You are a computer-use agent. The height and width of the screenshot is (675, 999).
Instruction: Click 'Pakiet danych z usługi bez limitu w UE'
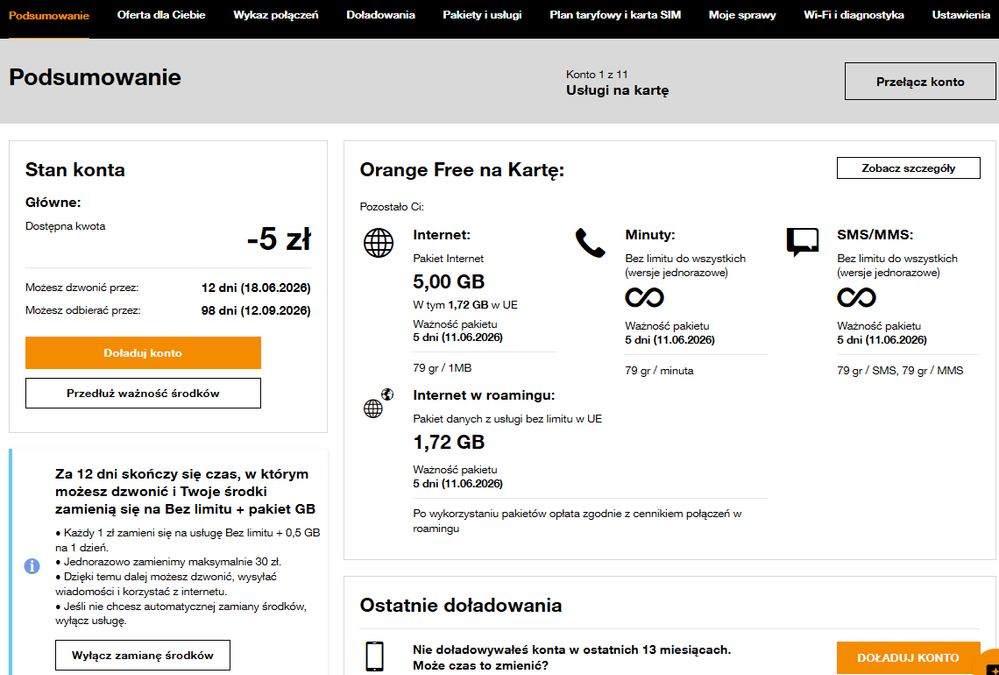507,419
